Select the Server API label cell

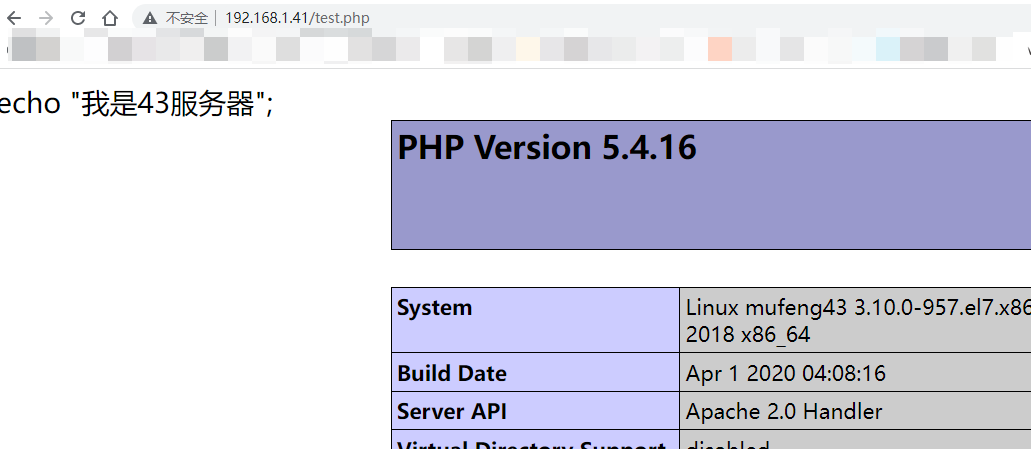(x=535, y=411)
